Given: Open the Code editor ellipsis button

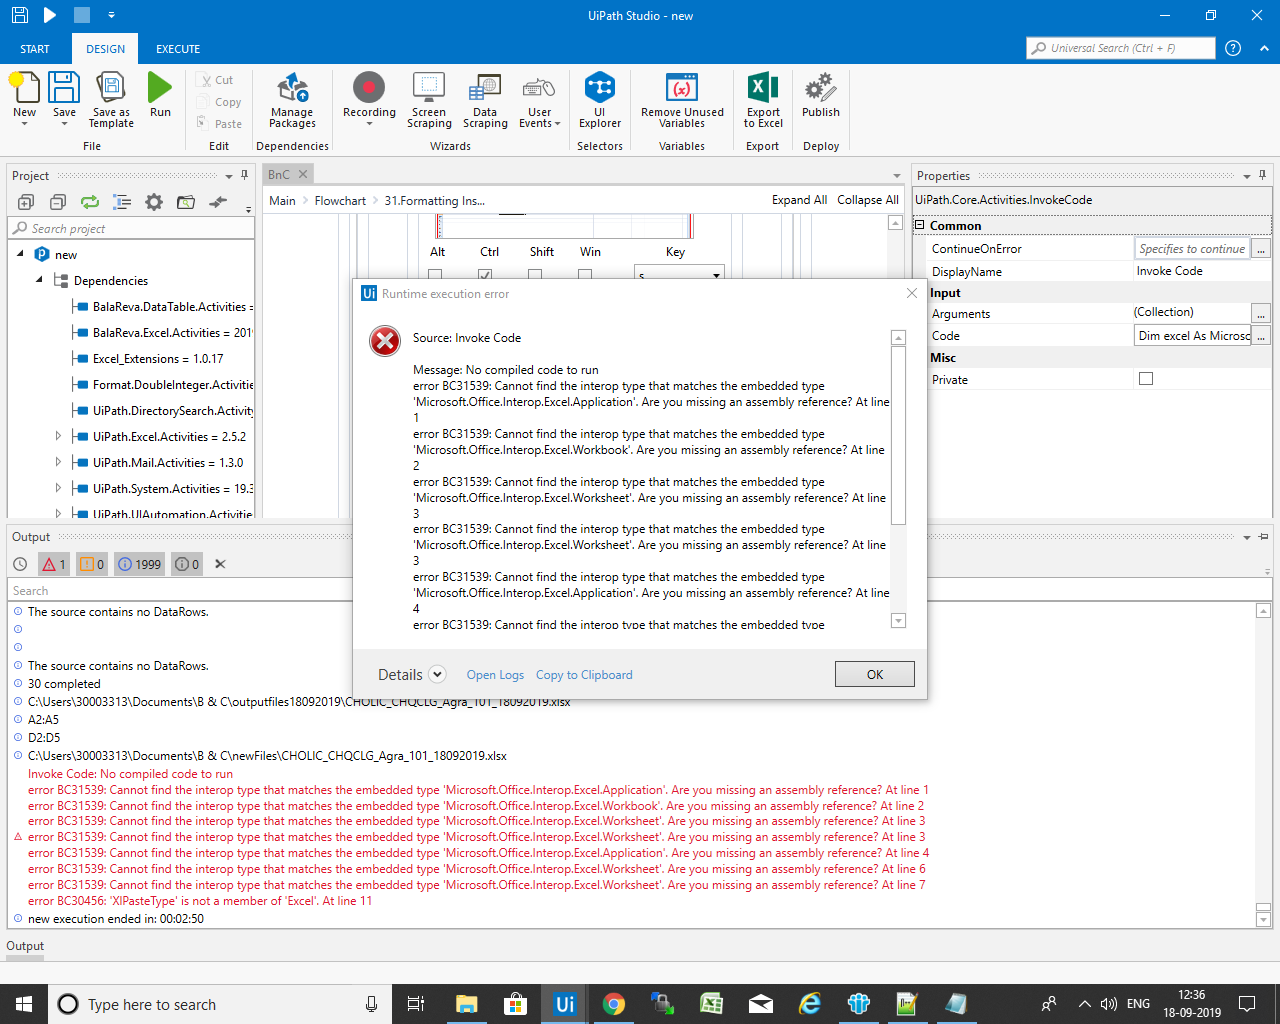Looking at the screenshot, I should pyautogui.click(x=1261, y=336).
